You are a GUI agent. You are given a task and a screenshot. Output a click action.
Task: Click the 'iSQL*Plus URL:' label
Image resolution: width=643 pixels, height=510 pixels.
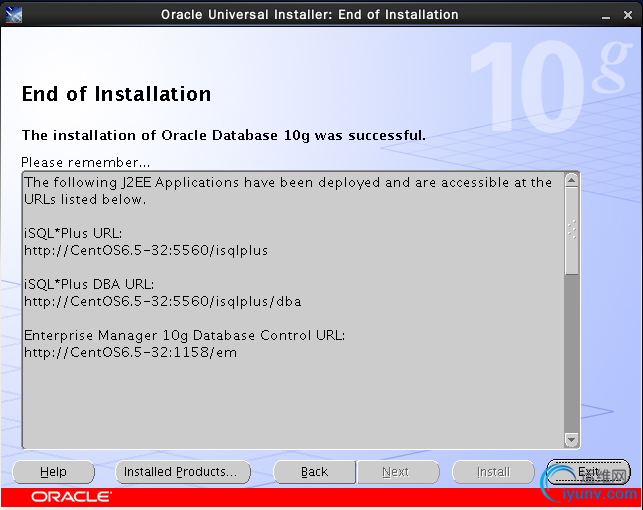click(x=73, y=233)
